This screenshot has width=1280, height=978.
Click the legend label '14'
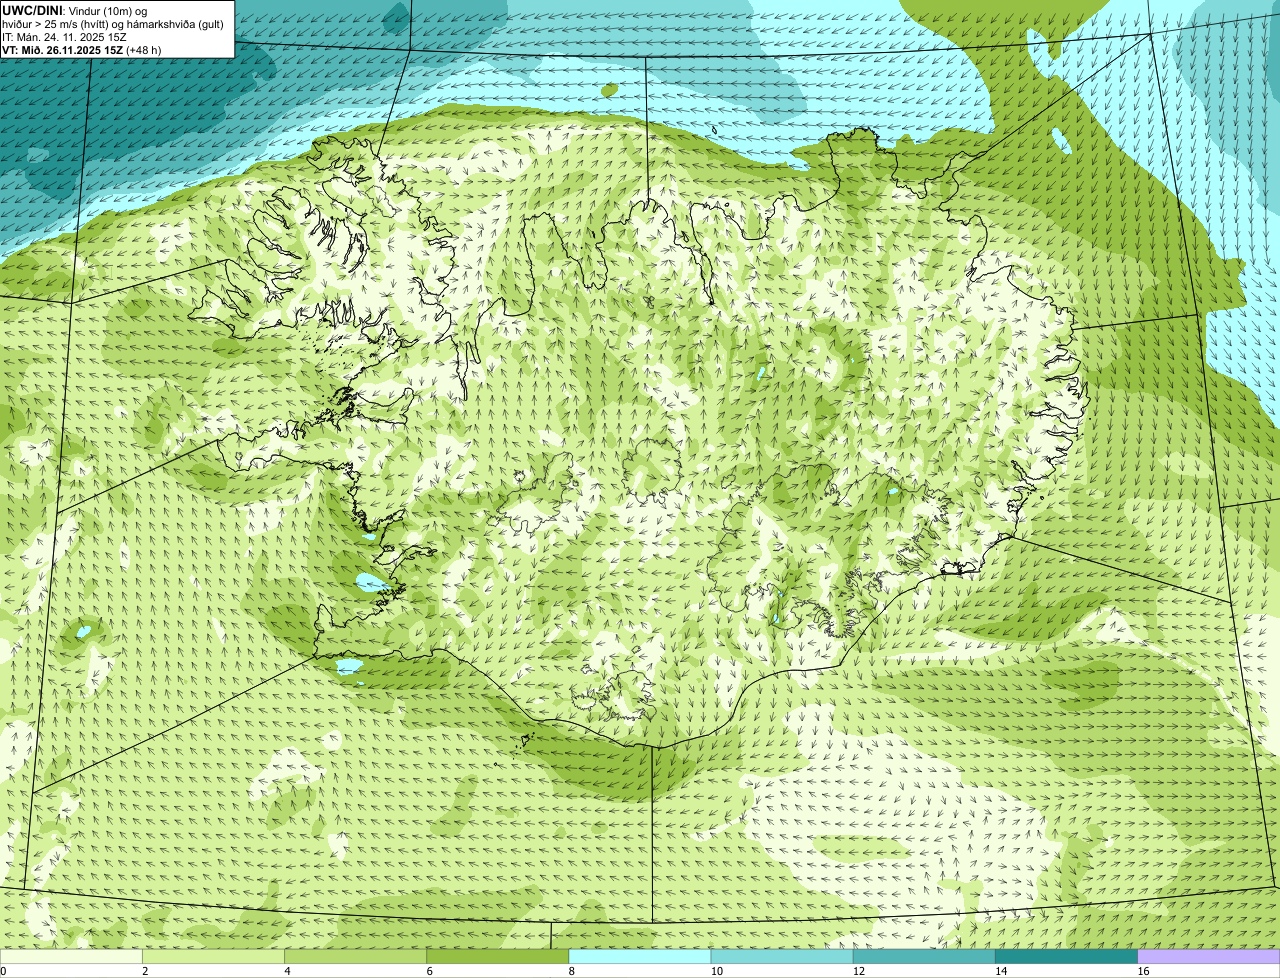[1001, 971]
